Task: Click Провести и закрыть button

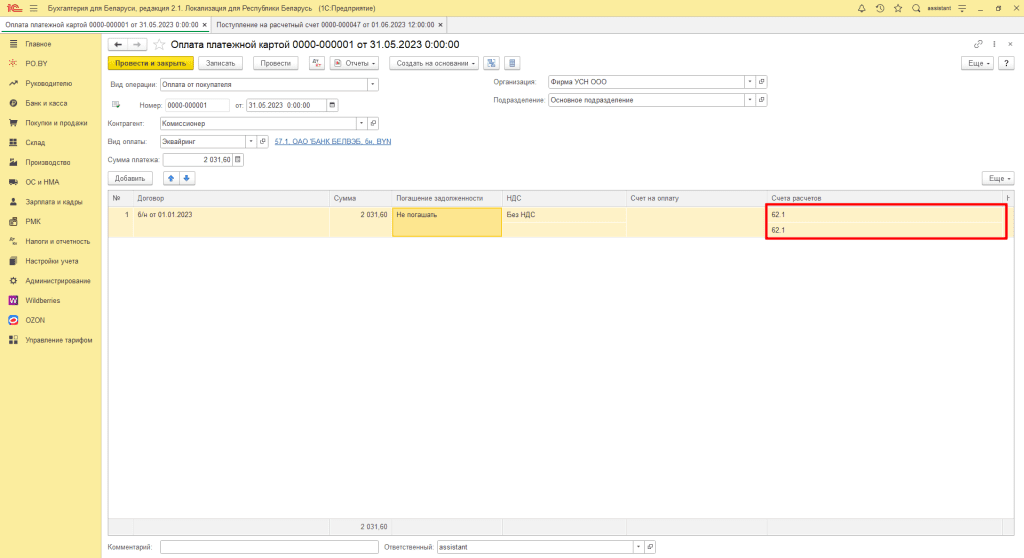Action: pos(150,63)
